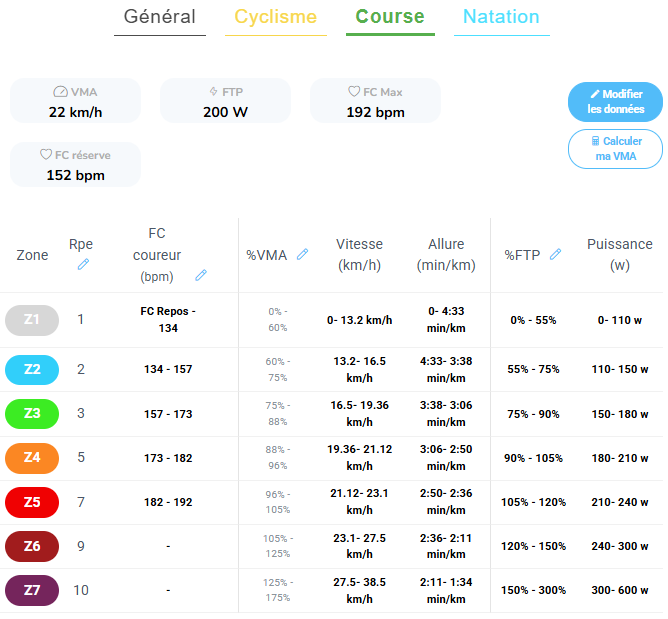This screenshot has width=668, height=619.
Task: Click the '2:11- 1:34 min/km' pace cell
Action: click(446, 590)
